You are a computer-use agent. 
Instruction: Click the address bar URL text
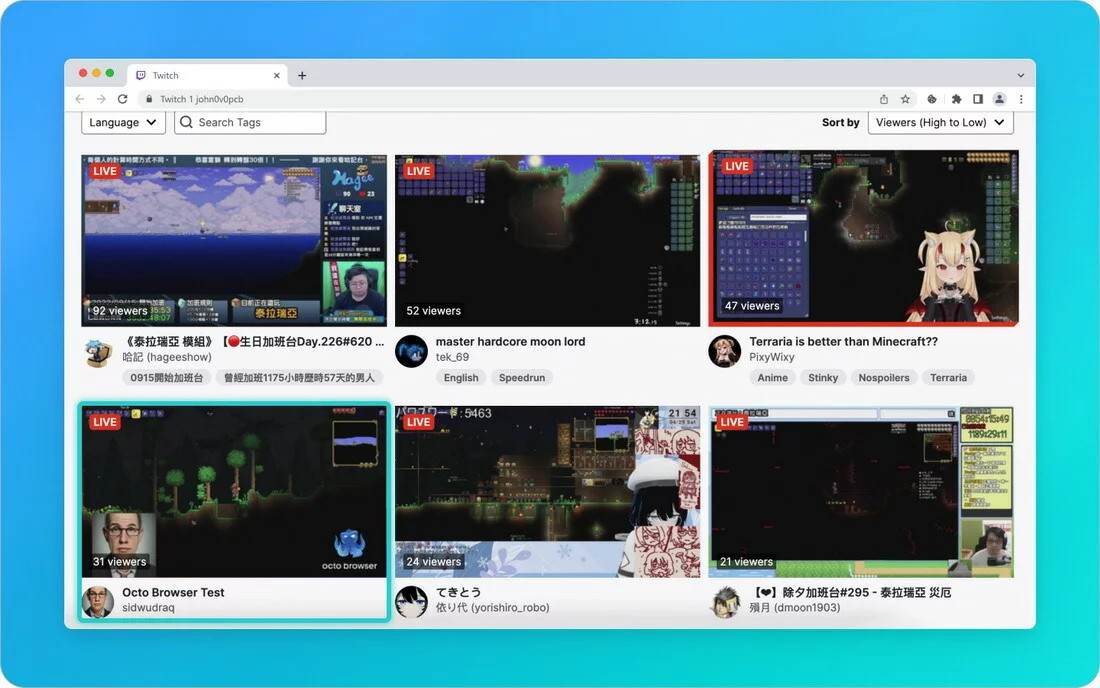click(x=201, y=99)
